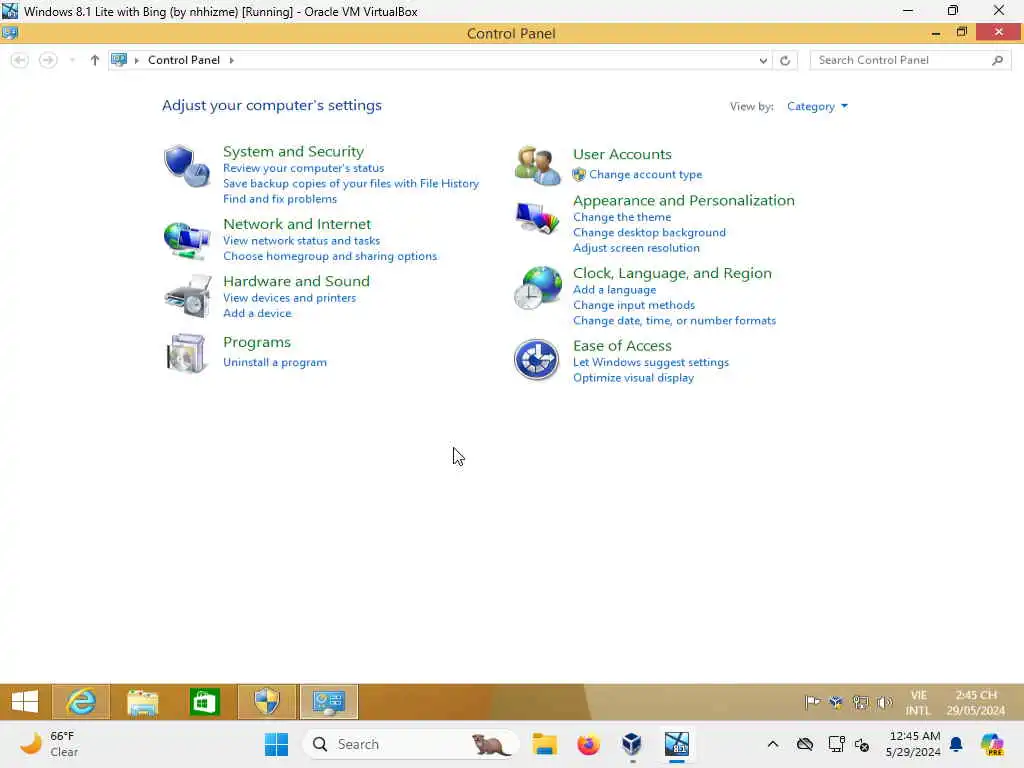Open User Accounts category
The image size is (1024, 768).
pyautogui.click(x=622, y=154)
